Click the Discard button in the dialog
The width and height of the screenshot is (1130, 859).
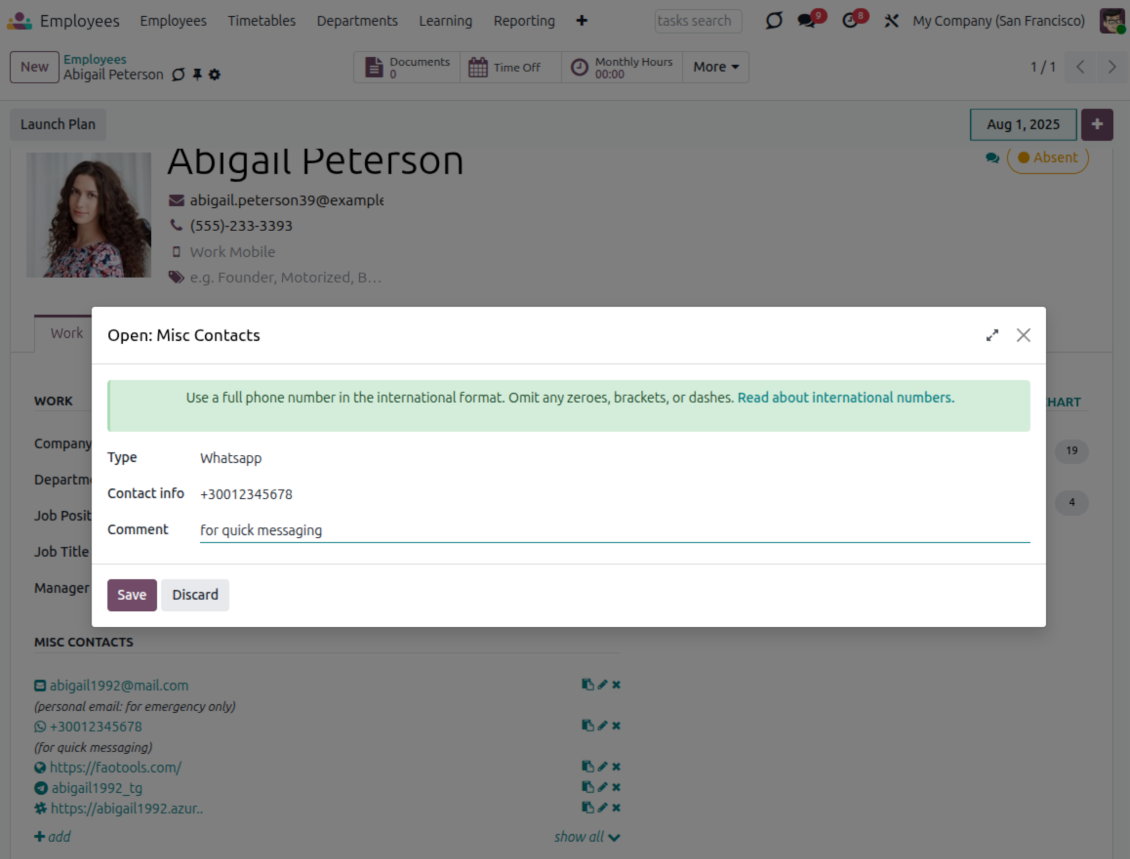tap(195, 595)
